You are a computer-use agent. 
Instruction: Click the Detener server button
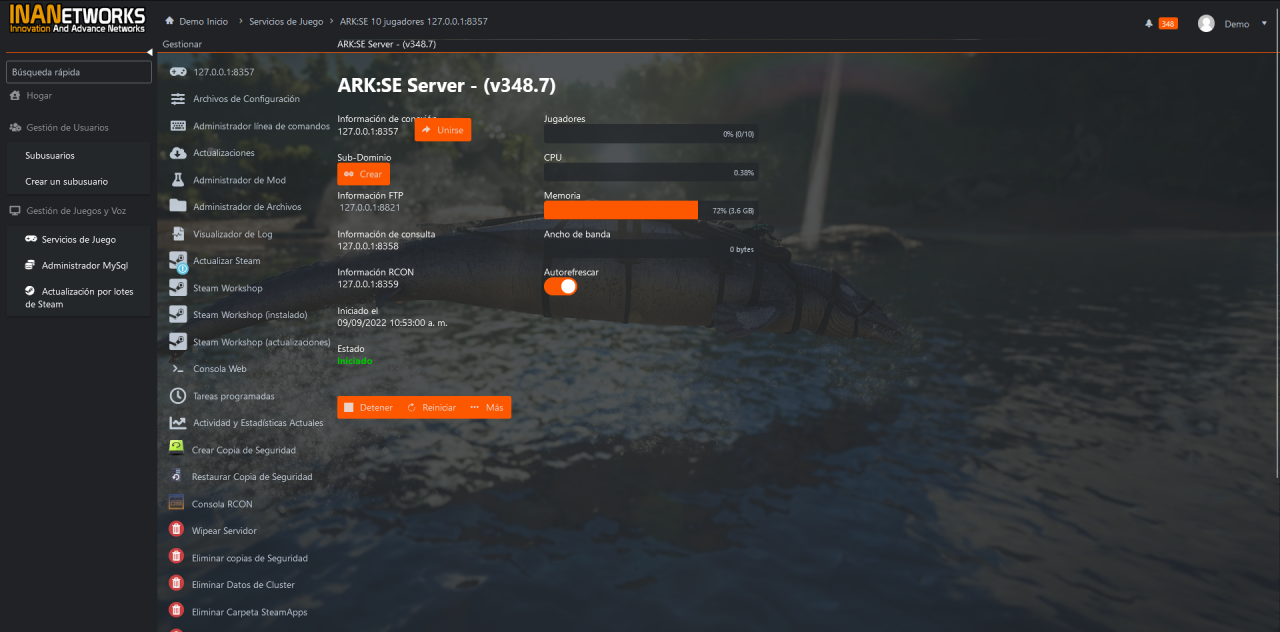pyautogui.click(x=368, y=408)
